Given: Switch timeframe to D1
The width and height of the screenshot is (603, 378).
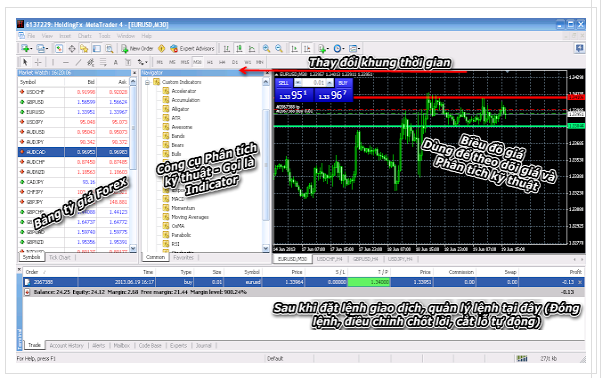Looking at the screenshot, I should point(235,62).
